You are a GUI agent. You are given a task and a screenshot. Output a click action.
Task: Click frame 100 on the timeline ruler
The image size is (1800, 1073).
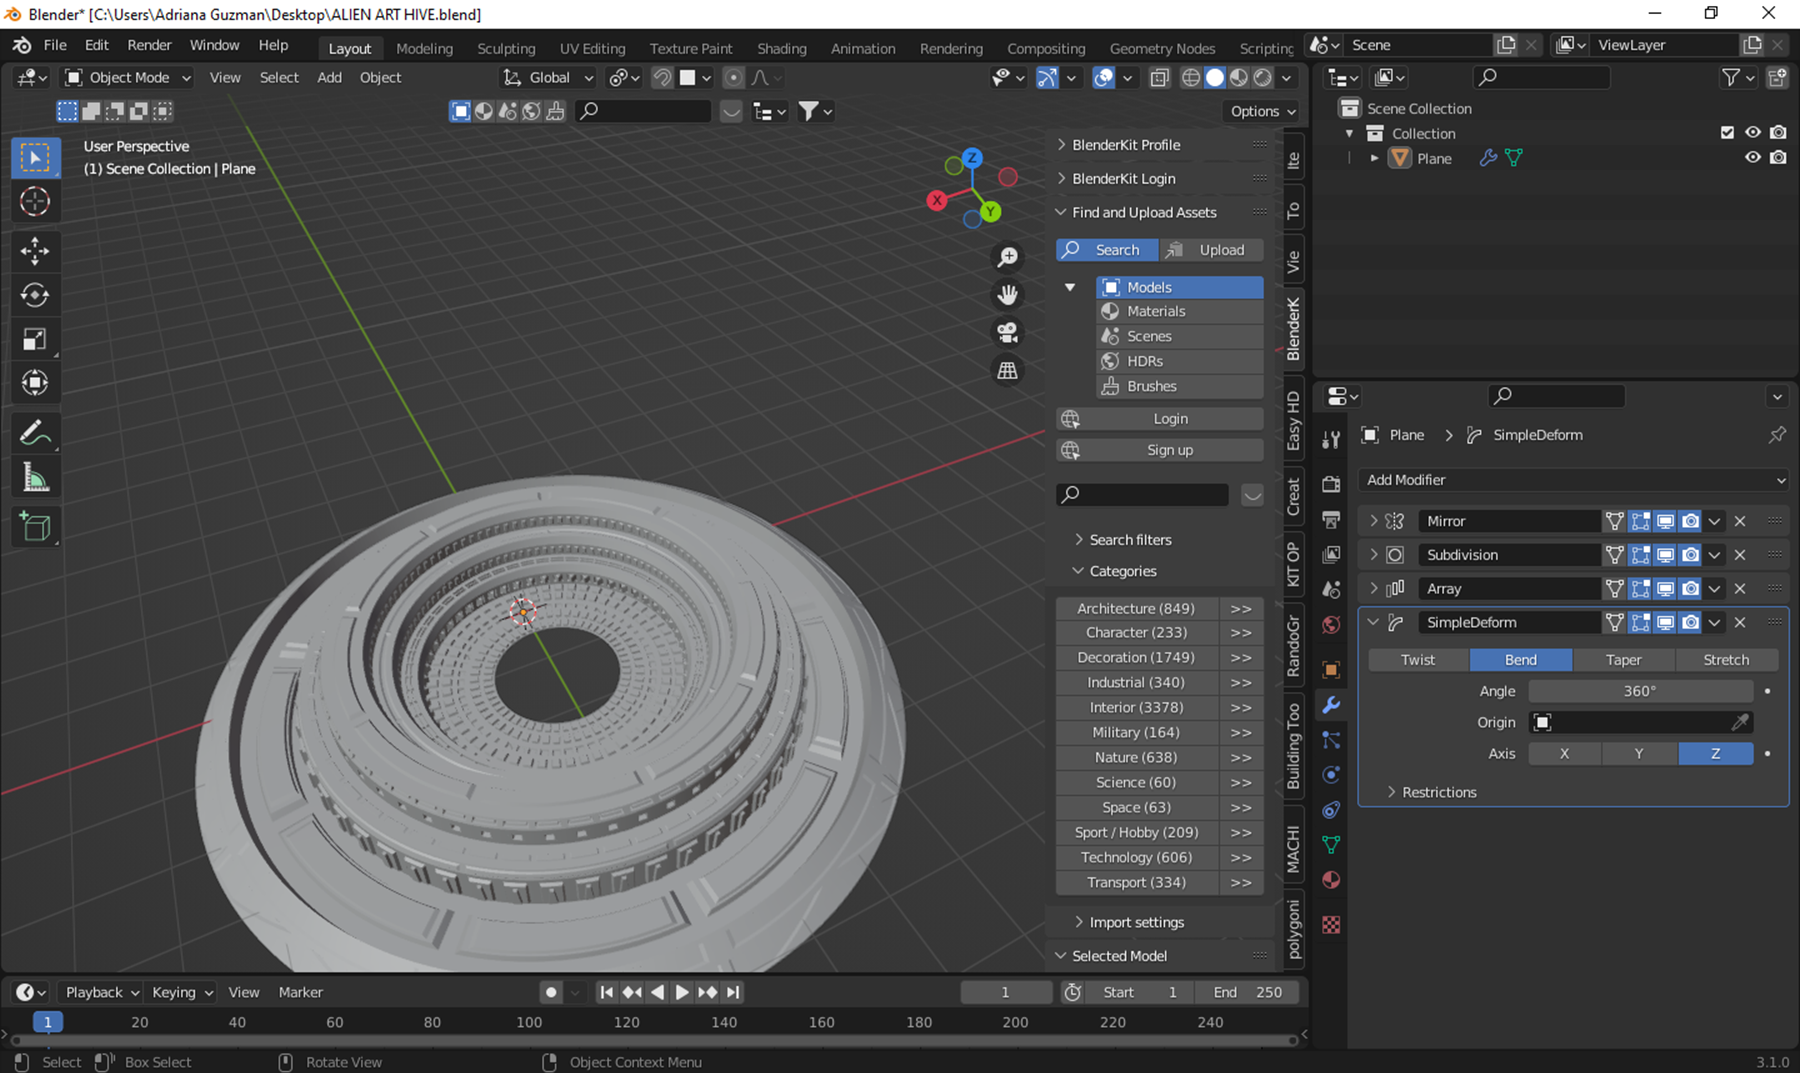[529, 1022]
